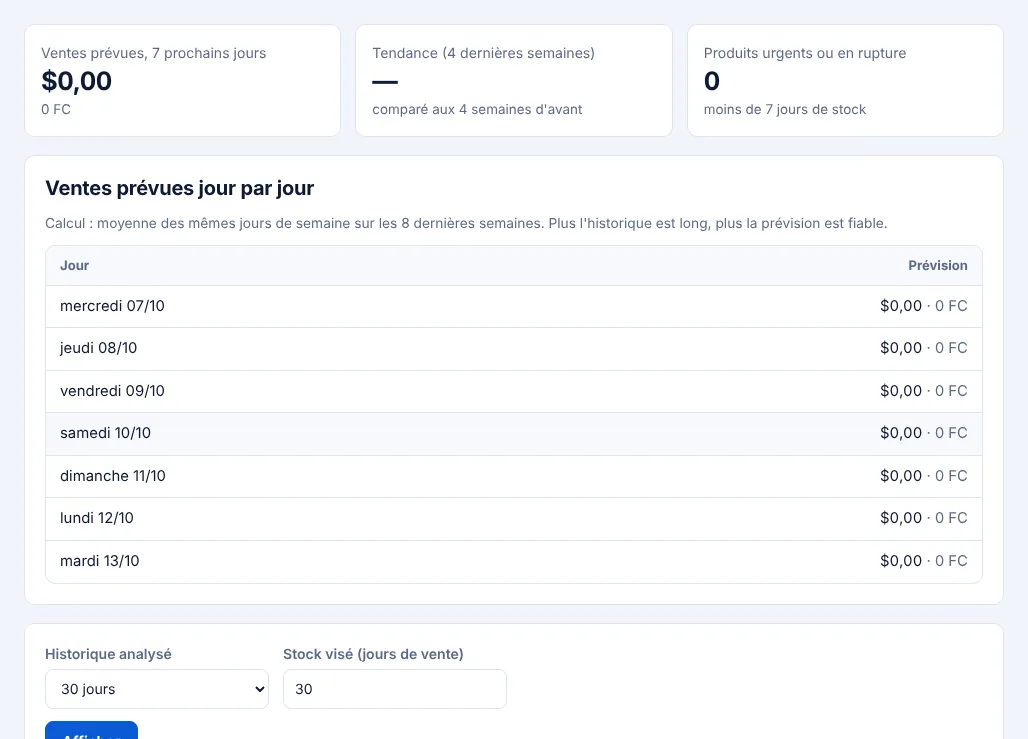Click the $0,00 total in Ventes prévues card
Image resolution: width=1028 pixels, height=739 pixels.
(77, 81)
